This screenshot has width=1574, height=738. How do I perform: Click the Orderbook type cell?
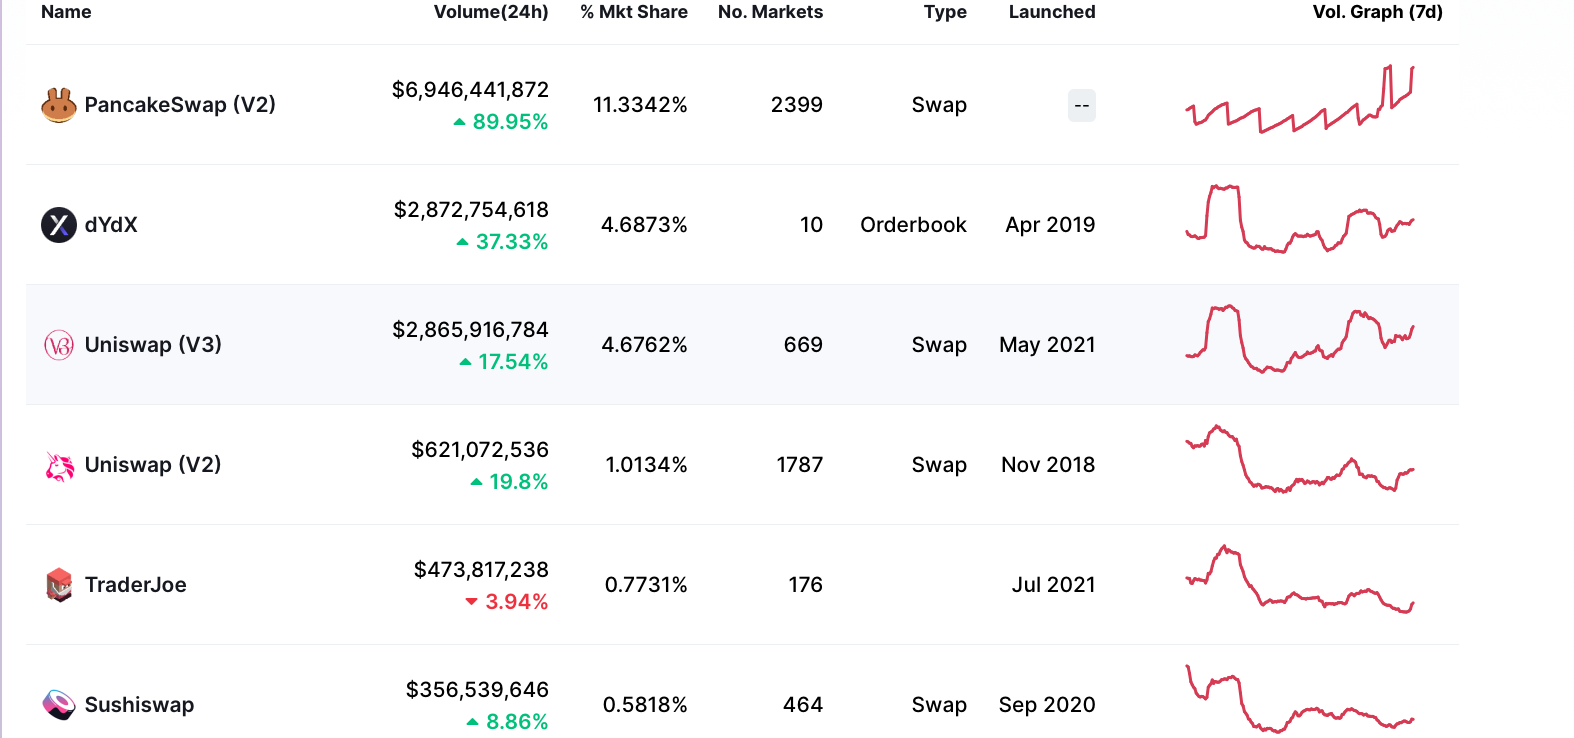pos(913,225)
